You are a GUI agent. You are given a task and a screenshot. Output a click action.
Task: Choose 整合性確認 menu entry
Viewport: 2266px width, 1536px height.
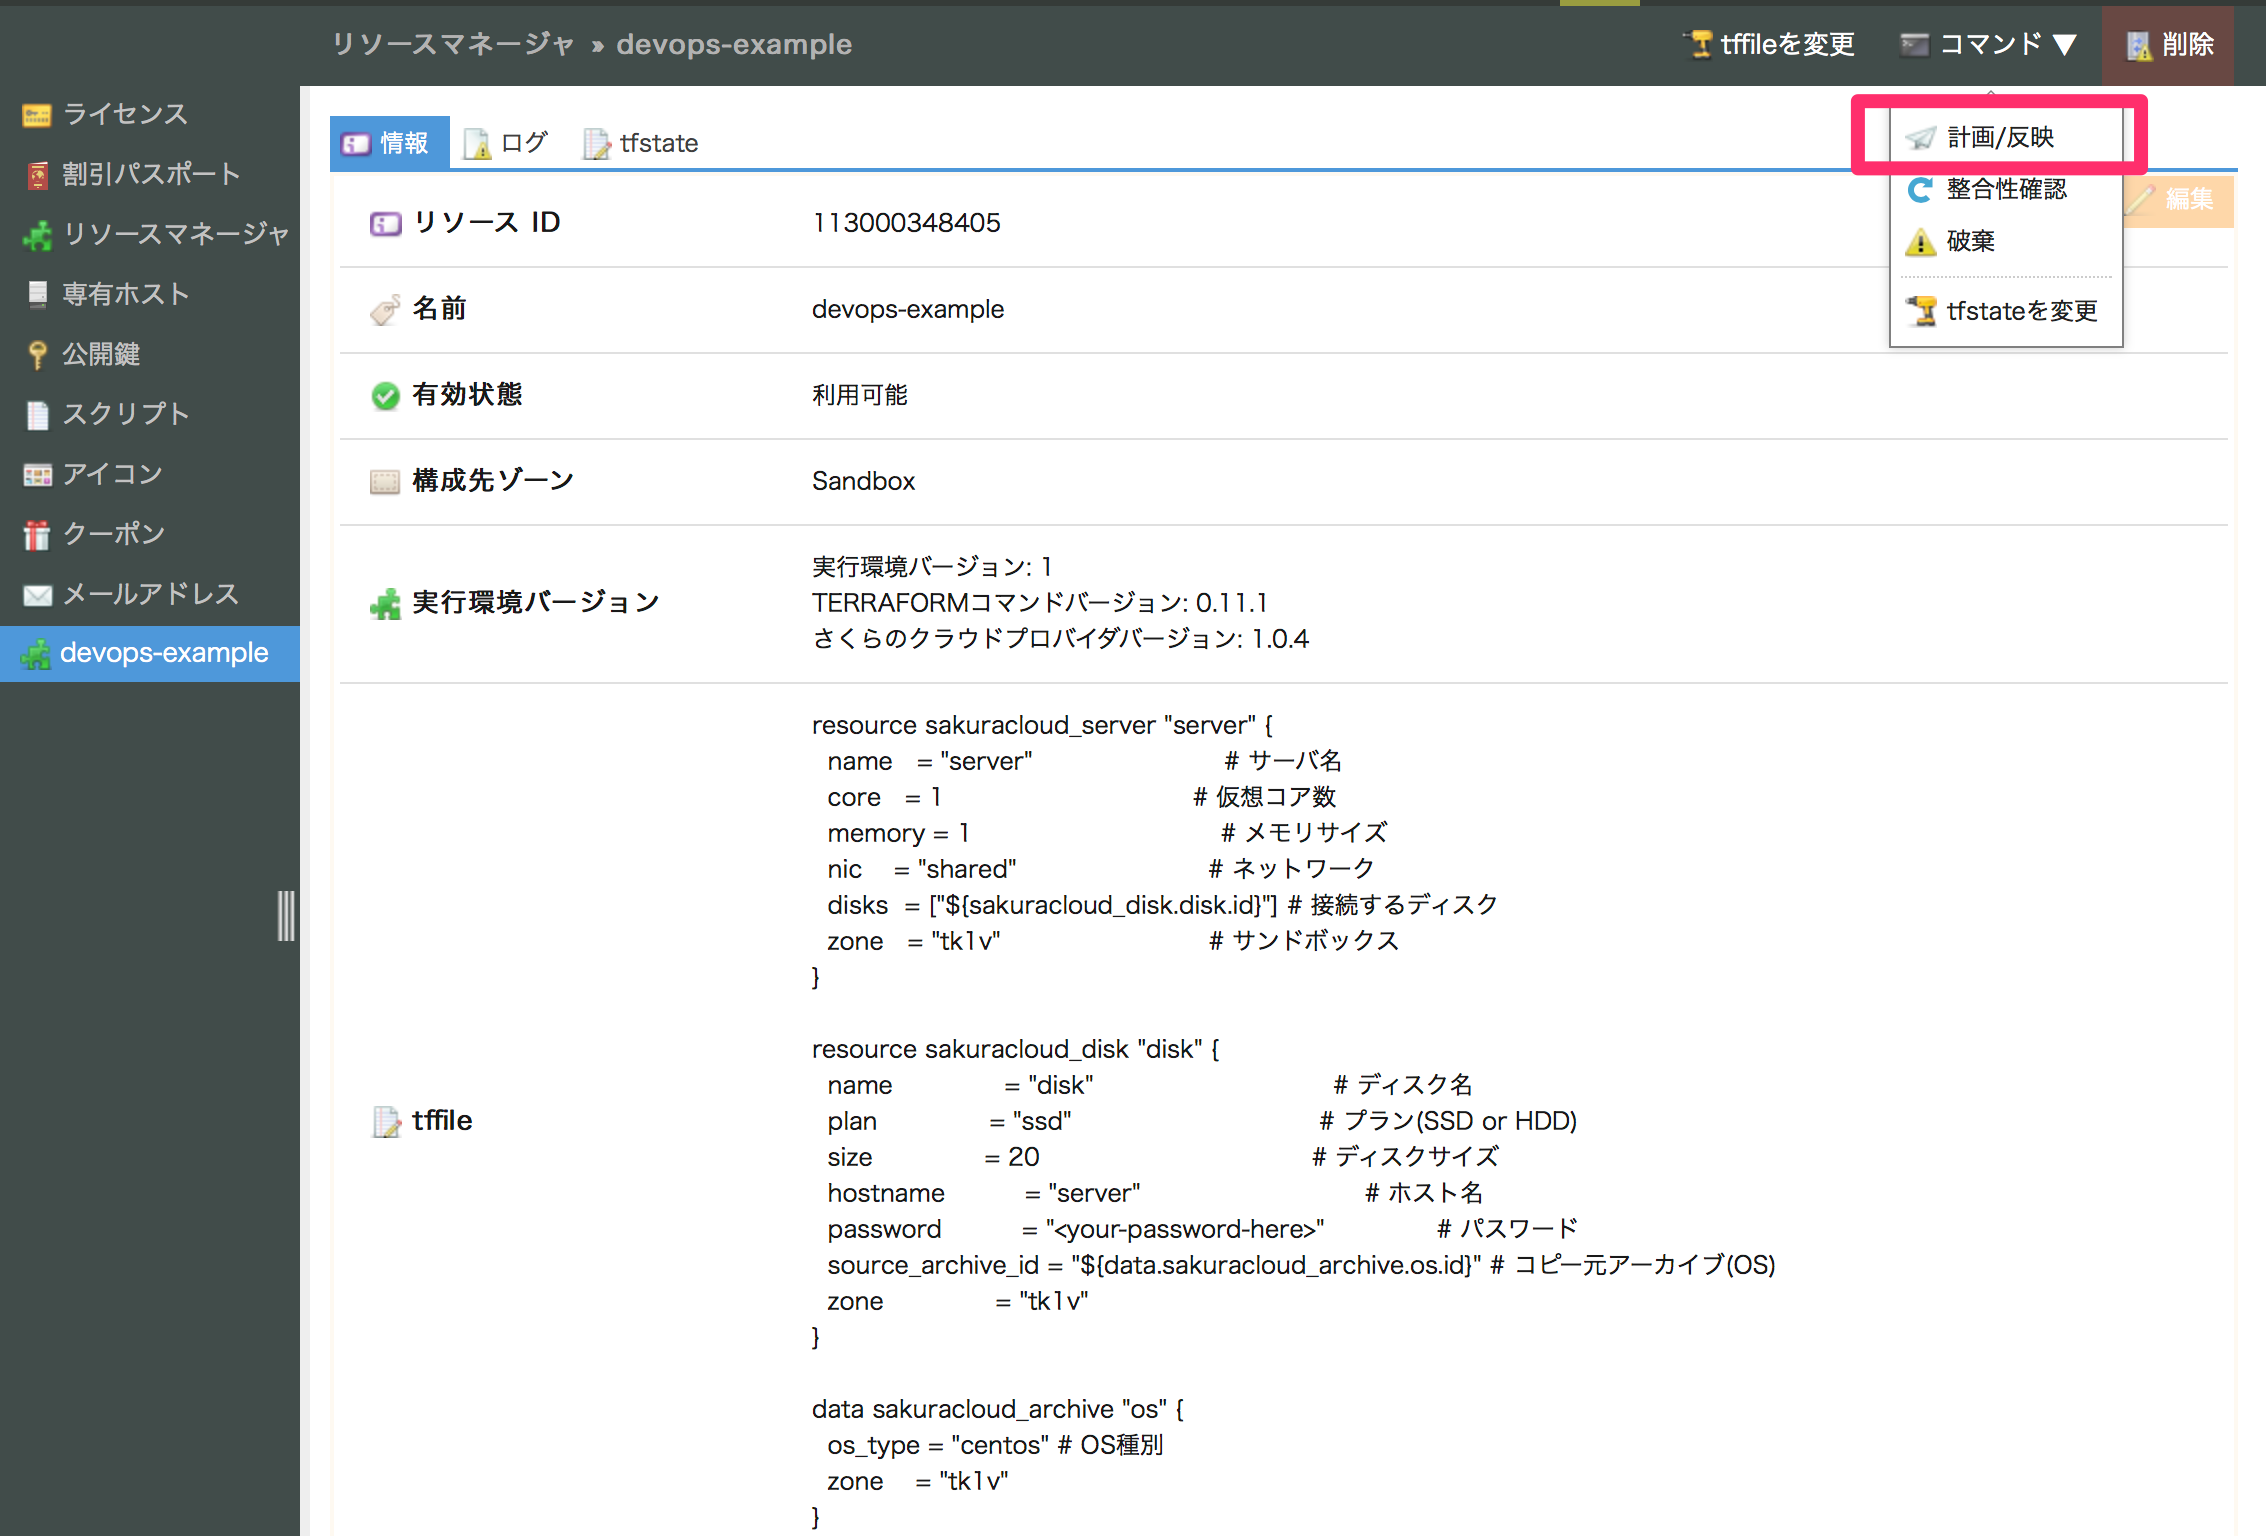click(x=2006, y=190)
